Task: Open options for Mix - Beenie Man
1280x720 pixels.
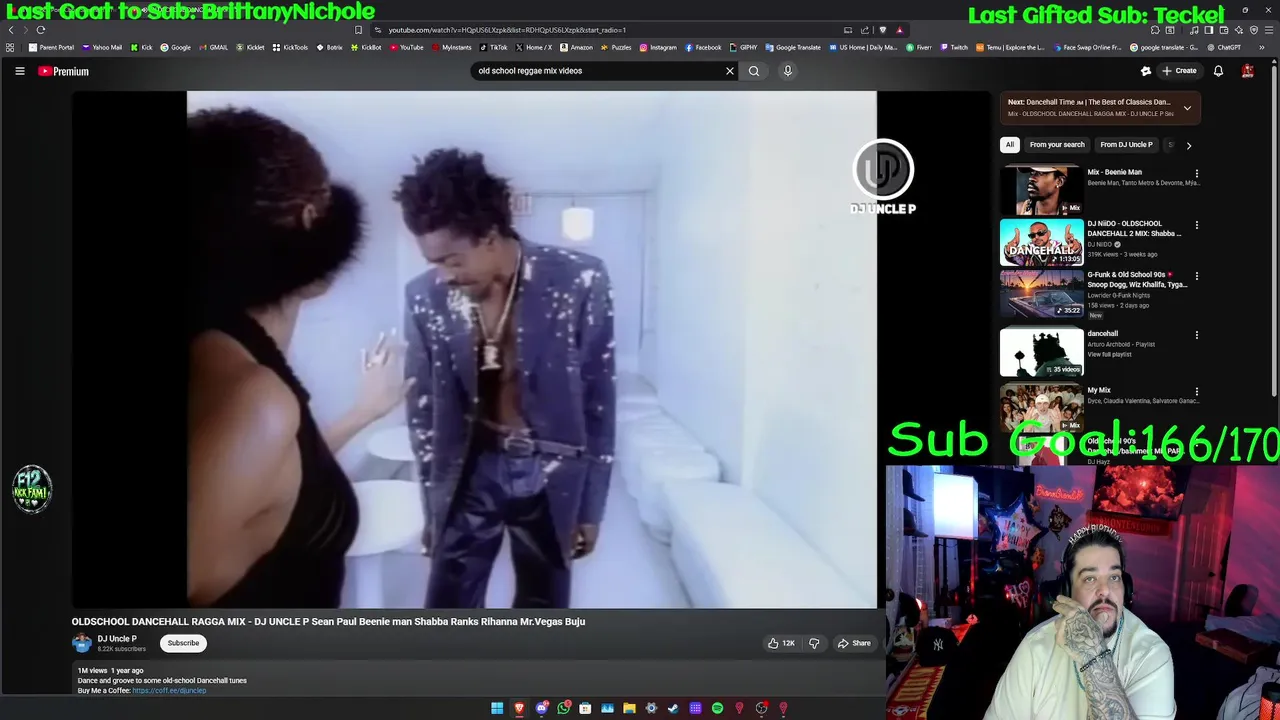Action: (x=1196, y=173)
